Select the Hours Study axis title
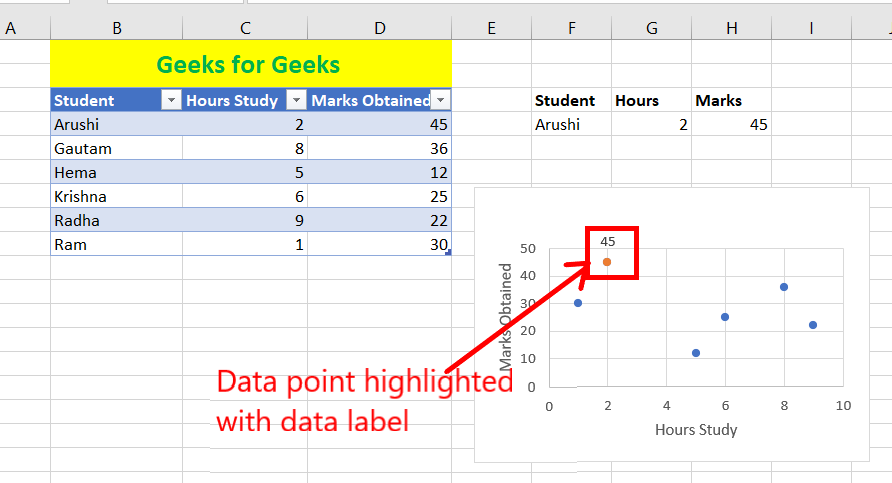 (696, 430)
